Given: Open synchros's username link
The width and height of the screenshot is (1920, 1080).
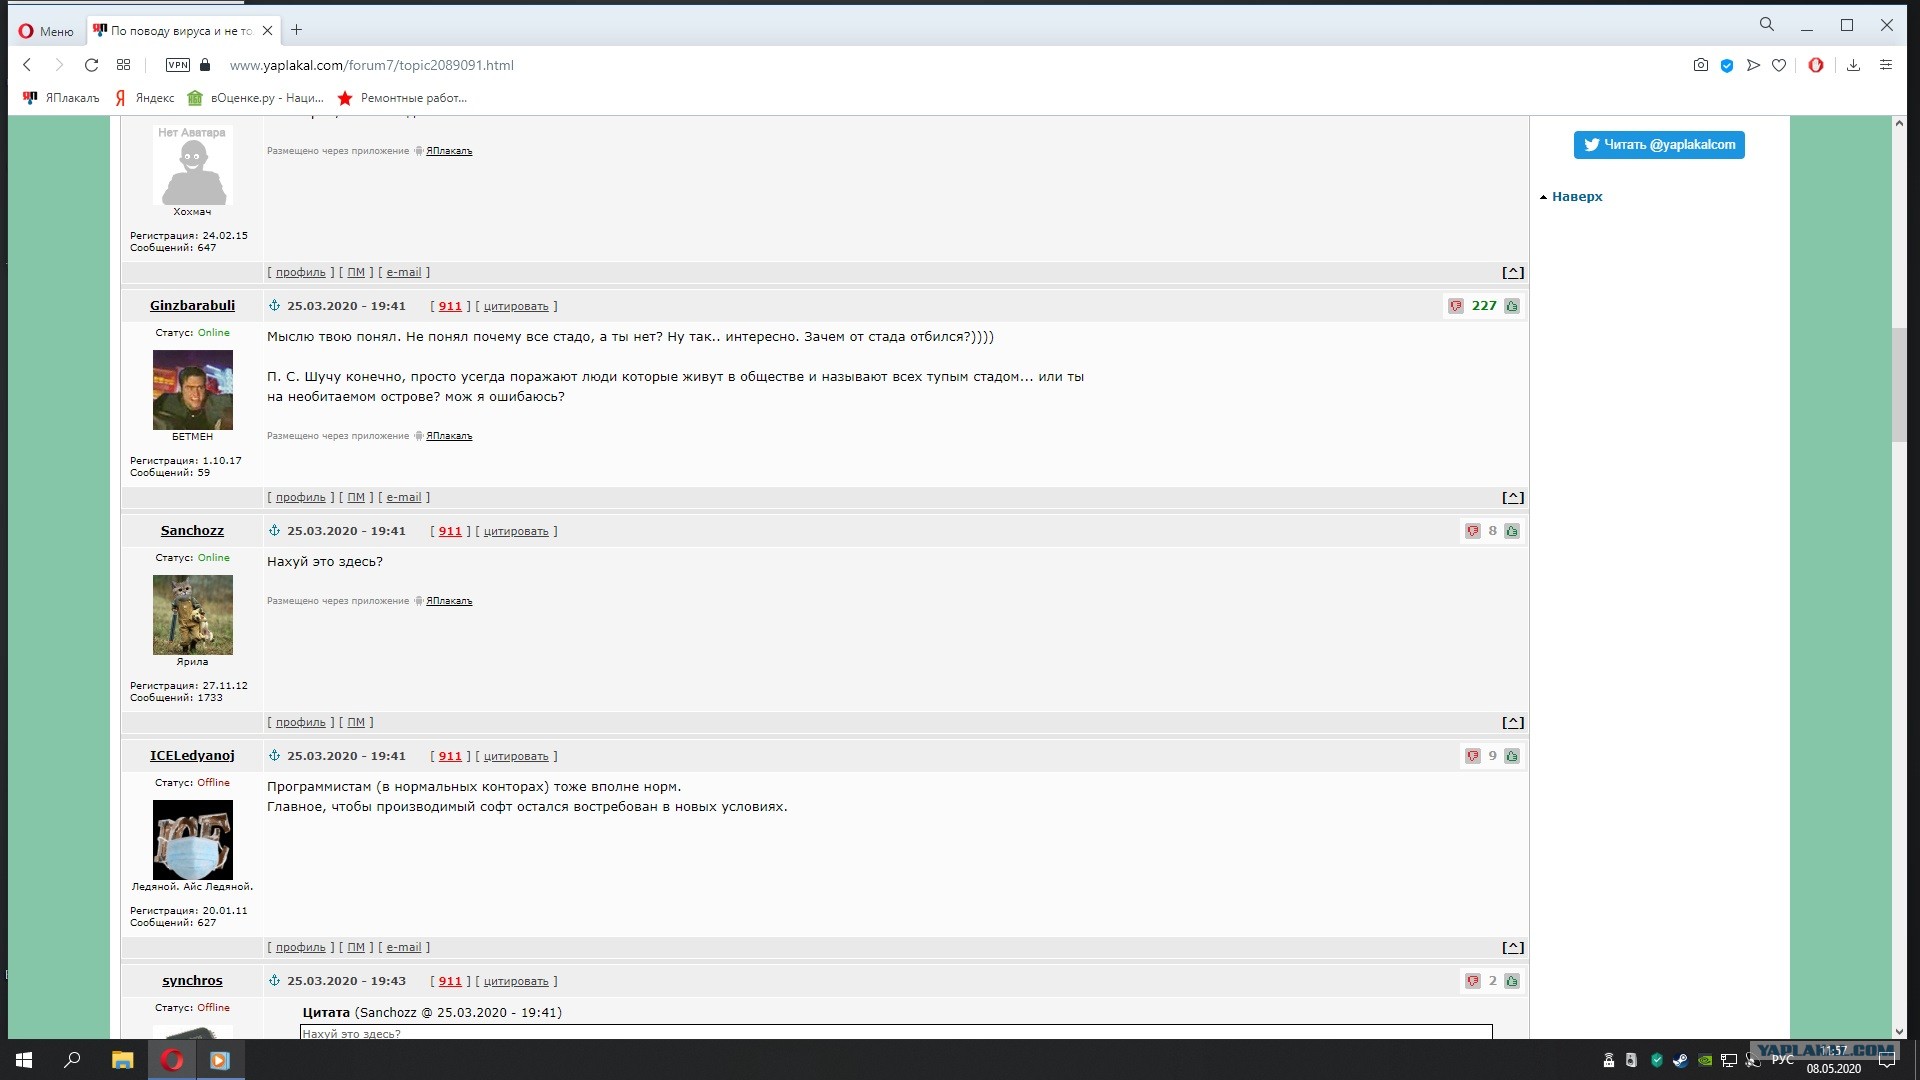Looking at the screenshot, I should tap(192, 981).
